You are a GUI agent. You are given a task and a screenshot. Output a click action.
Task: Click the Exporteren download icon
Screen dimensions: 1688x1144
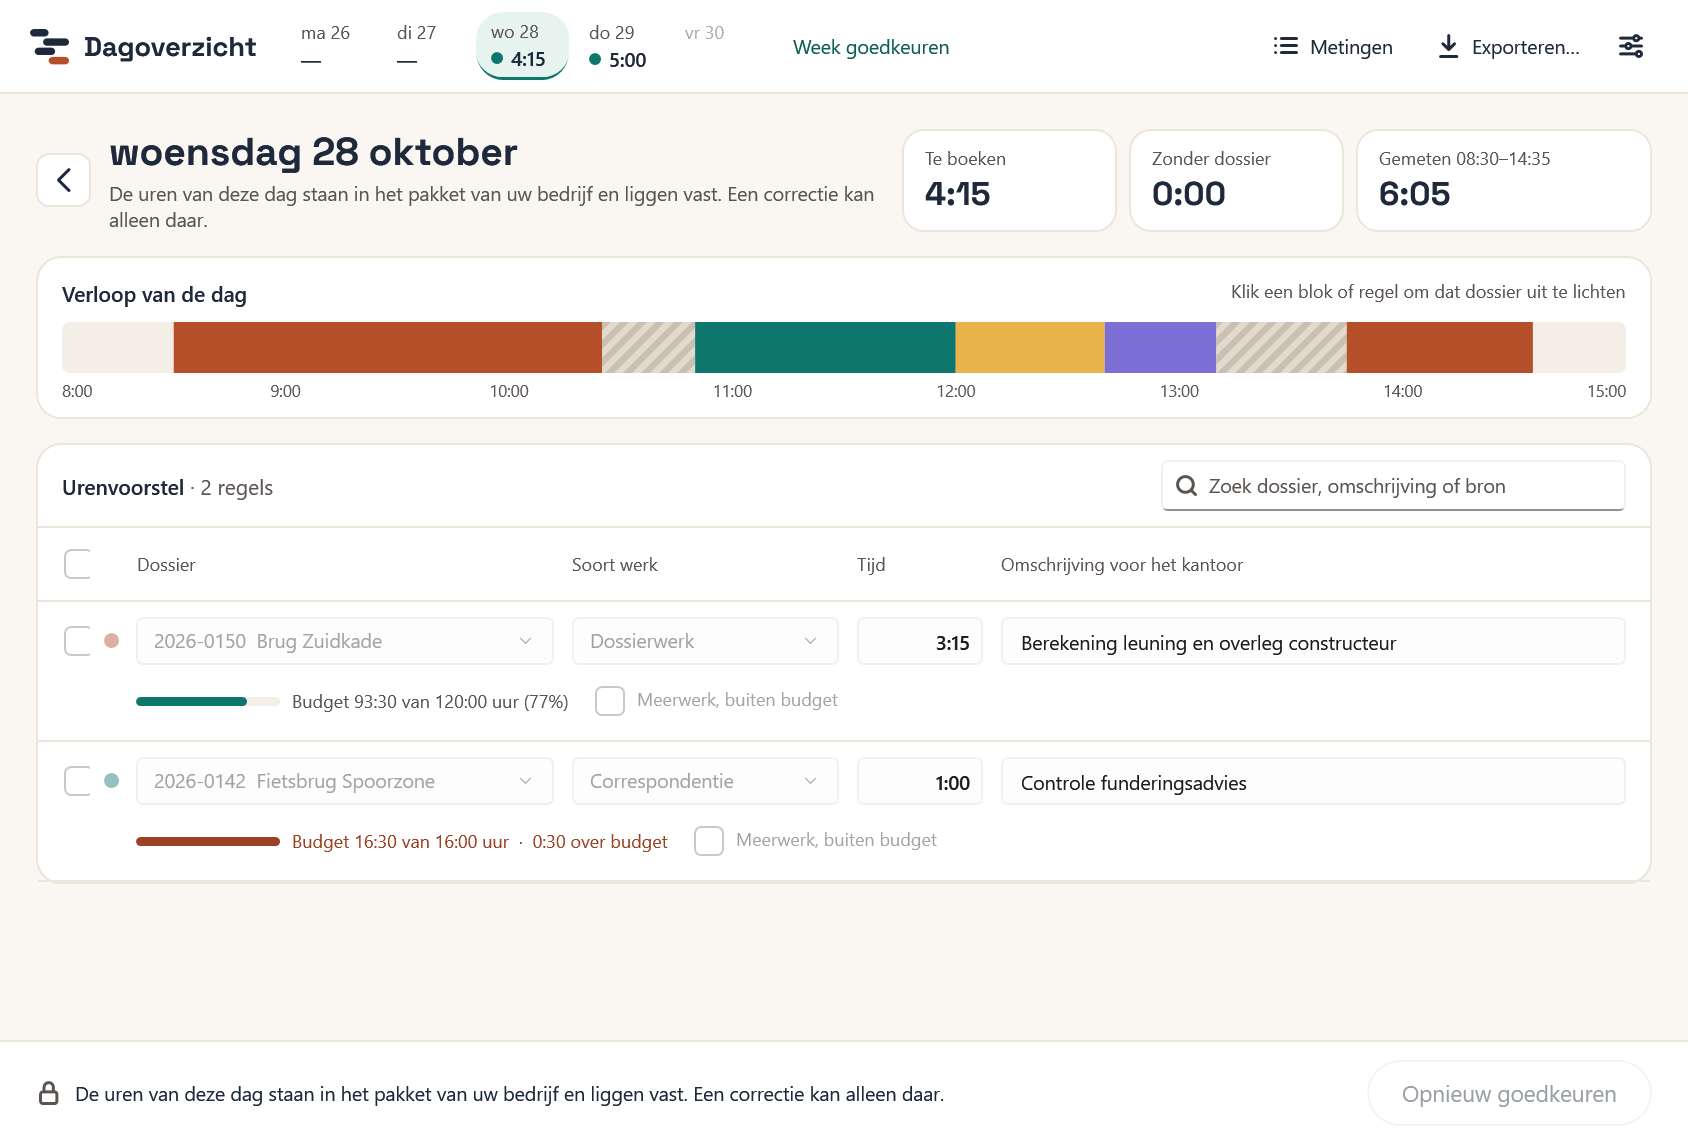click(x=1448, y=46)
